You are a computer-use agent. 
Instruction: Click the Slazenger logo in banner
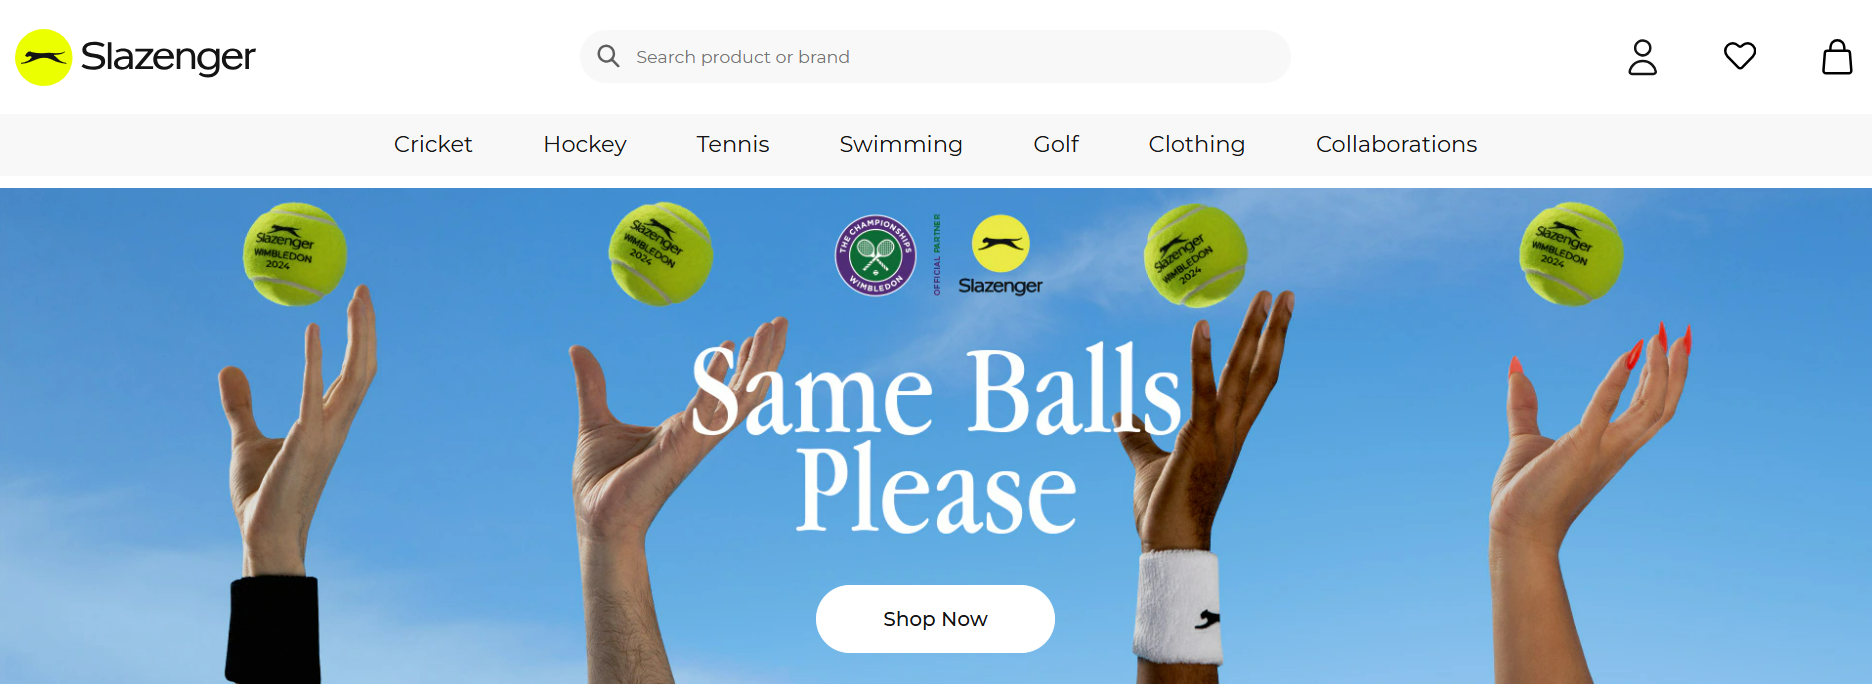[x=1000, y=256]
